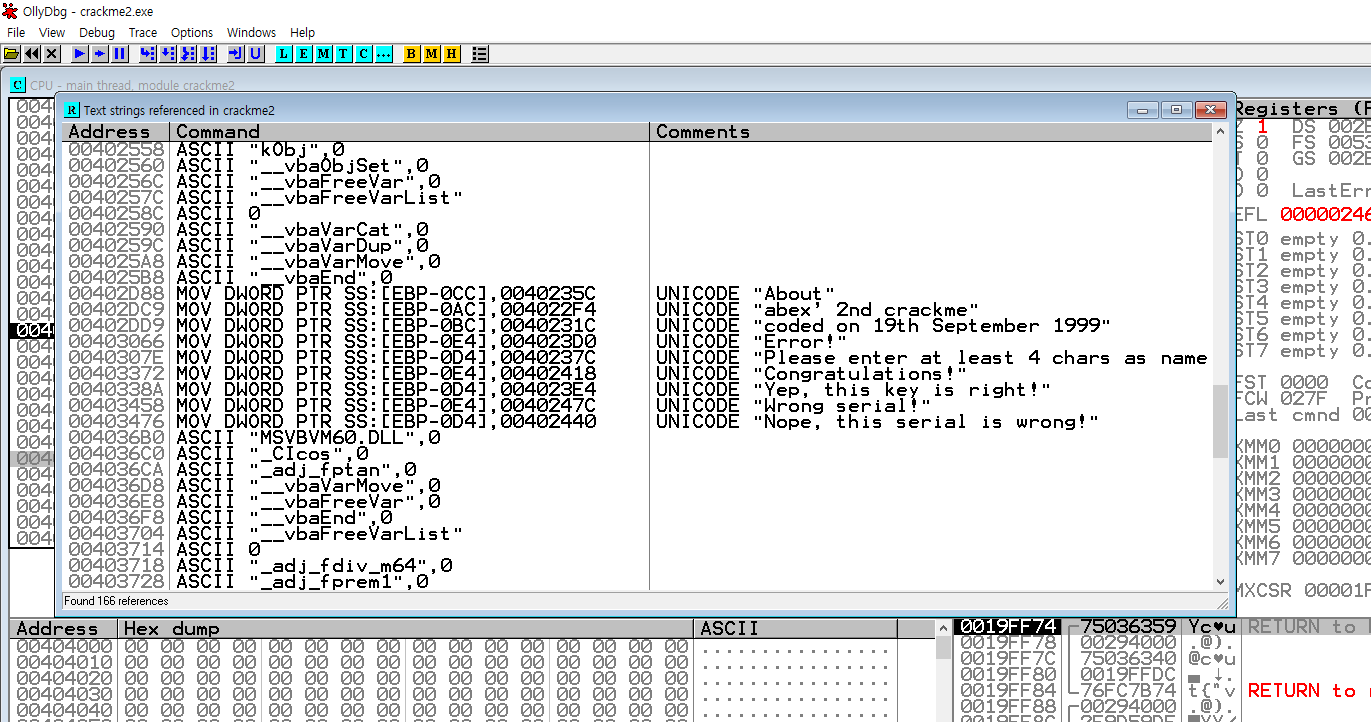Show Log window with L icon
Screen dimensions: 1371x722
click(x=284, y=53)
